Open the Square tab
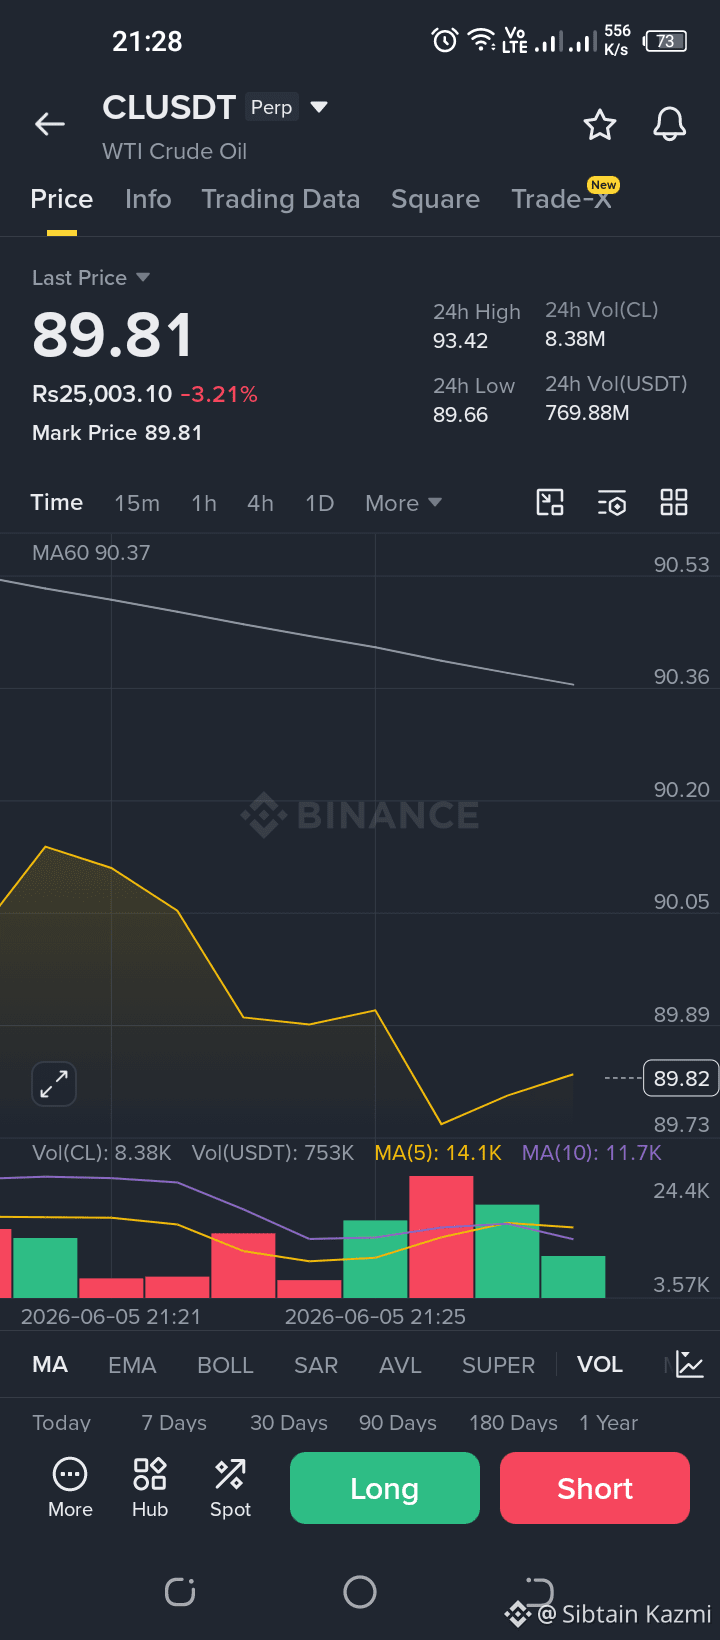 click(x=436, y=199)
